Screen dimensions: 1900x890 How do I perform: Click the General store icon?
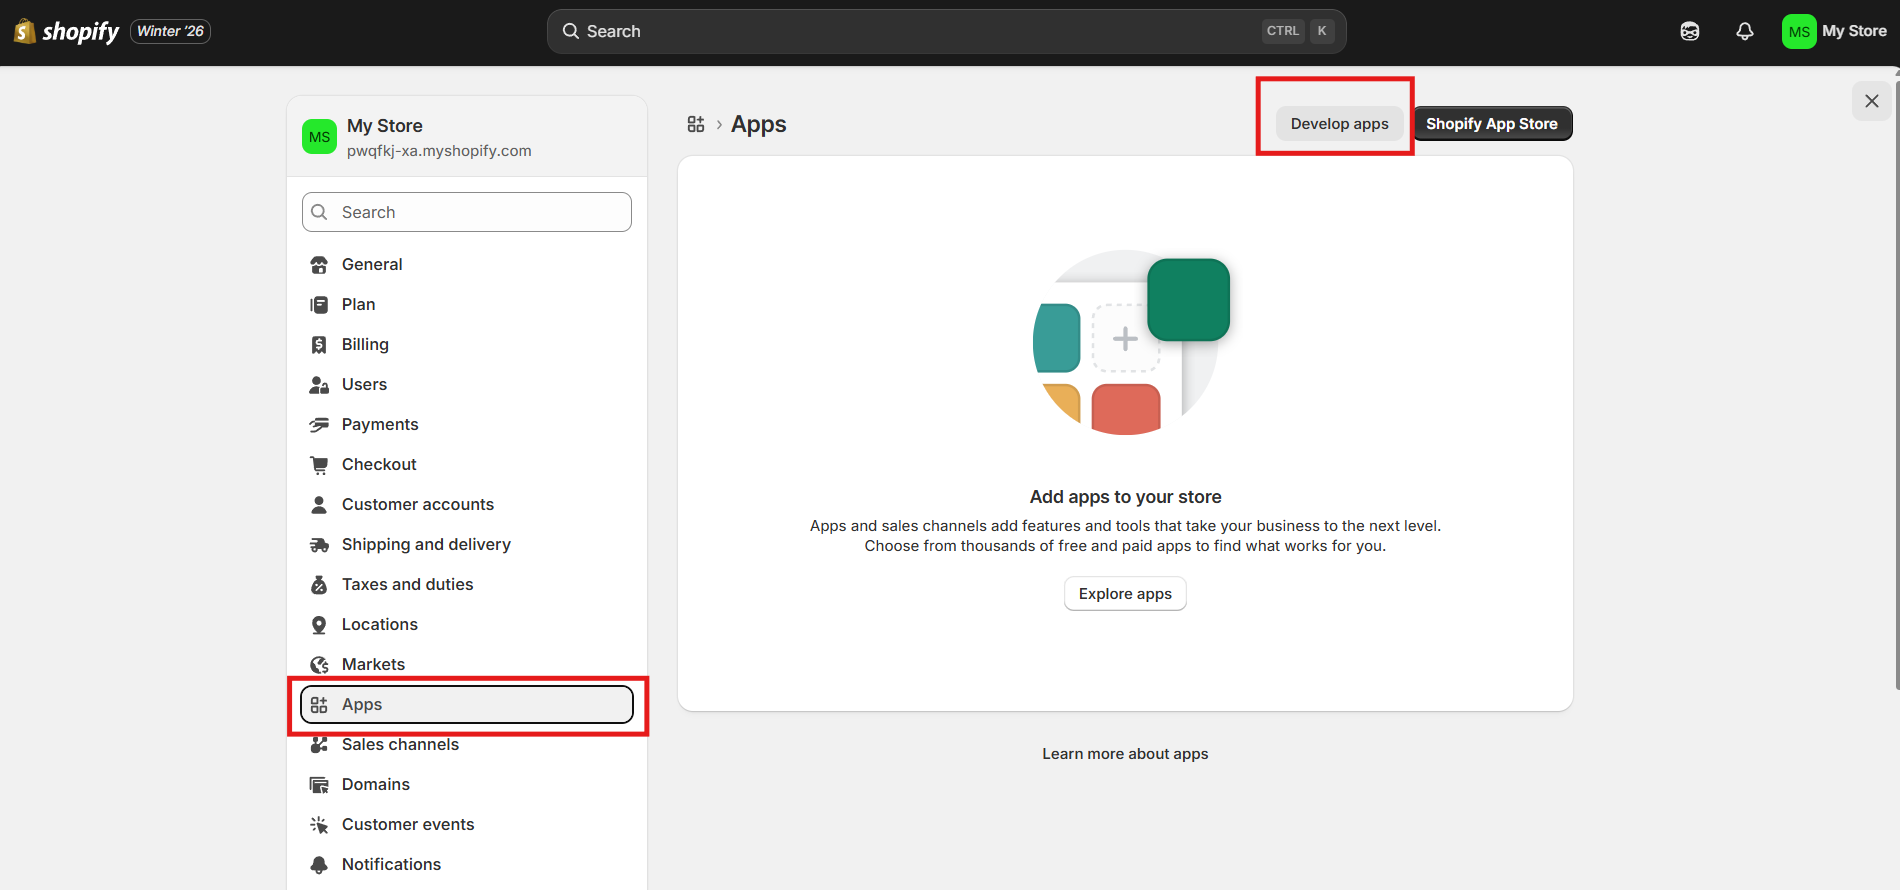(319, 265)
